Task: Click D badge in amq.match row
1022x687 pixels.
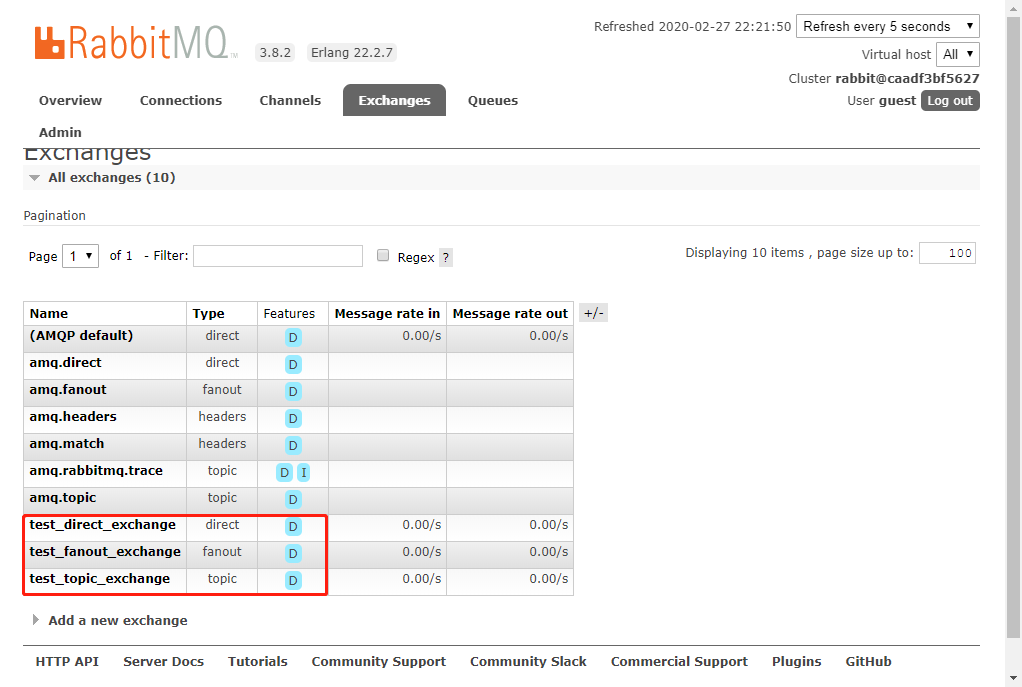Action: coord(293,446)
